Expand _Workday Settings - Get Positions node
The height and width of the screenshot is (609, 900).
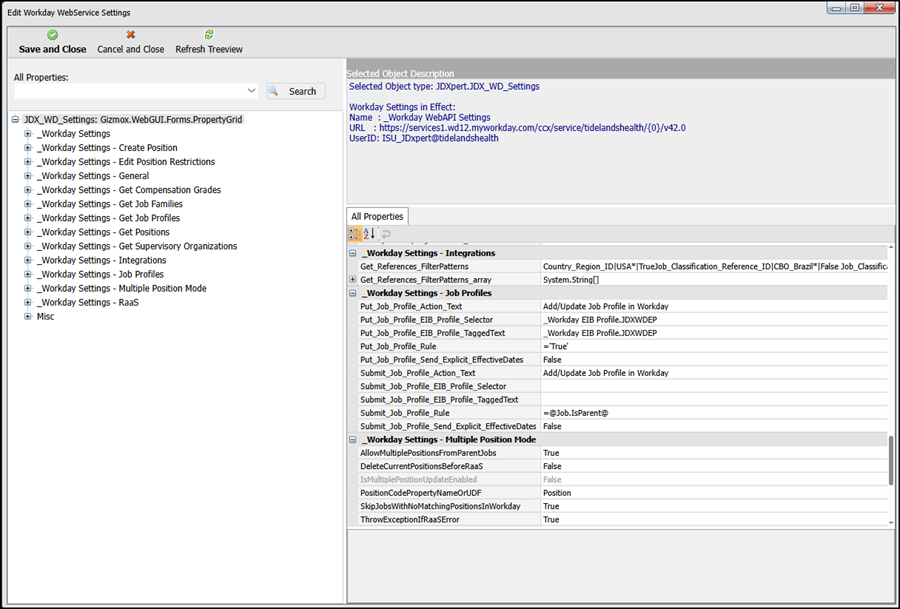tap(28, 232)
